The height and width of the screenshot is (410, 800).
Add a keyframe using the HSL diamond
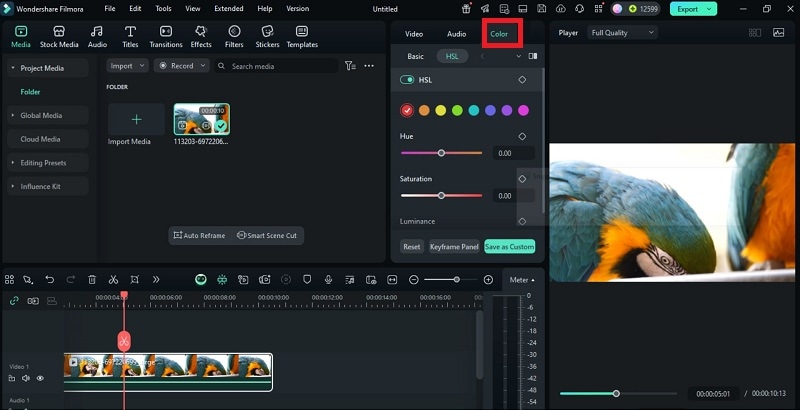[522, 80]
